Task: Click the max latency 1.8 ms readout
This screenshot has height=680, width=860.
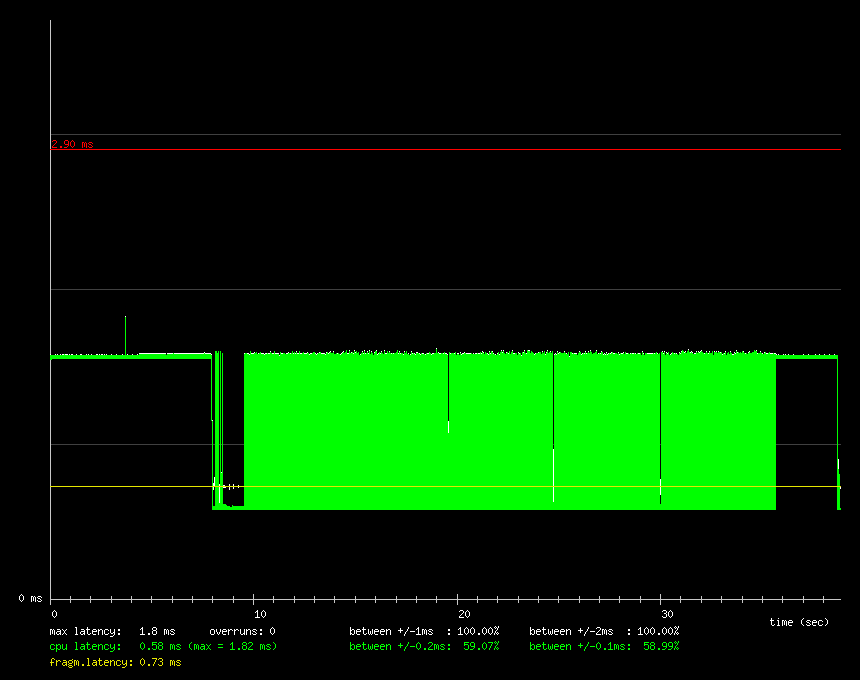Action: (112, 631)
